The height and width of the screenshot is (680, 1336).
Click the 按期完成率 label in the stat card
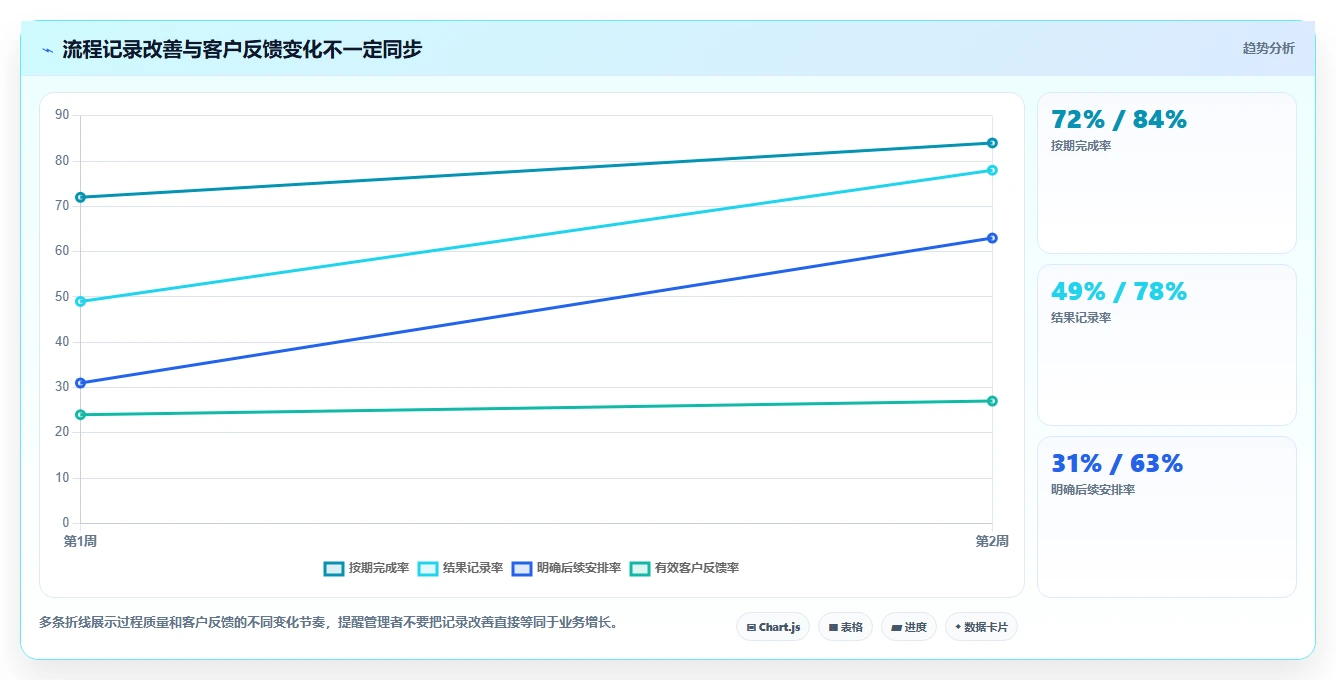1081,146
